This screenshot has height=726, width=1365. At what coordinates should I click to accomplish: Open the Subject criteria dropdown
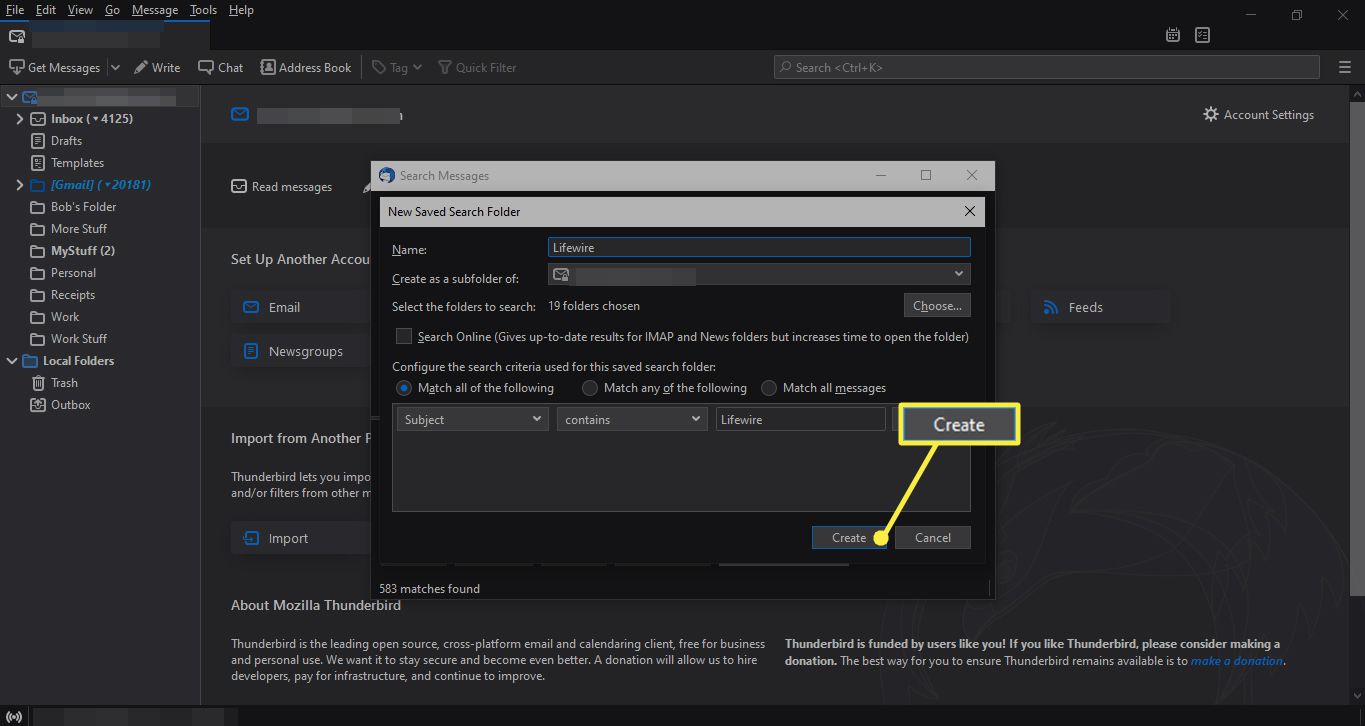[x=472, y=420]
